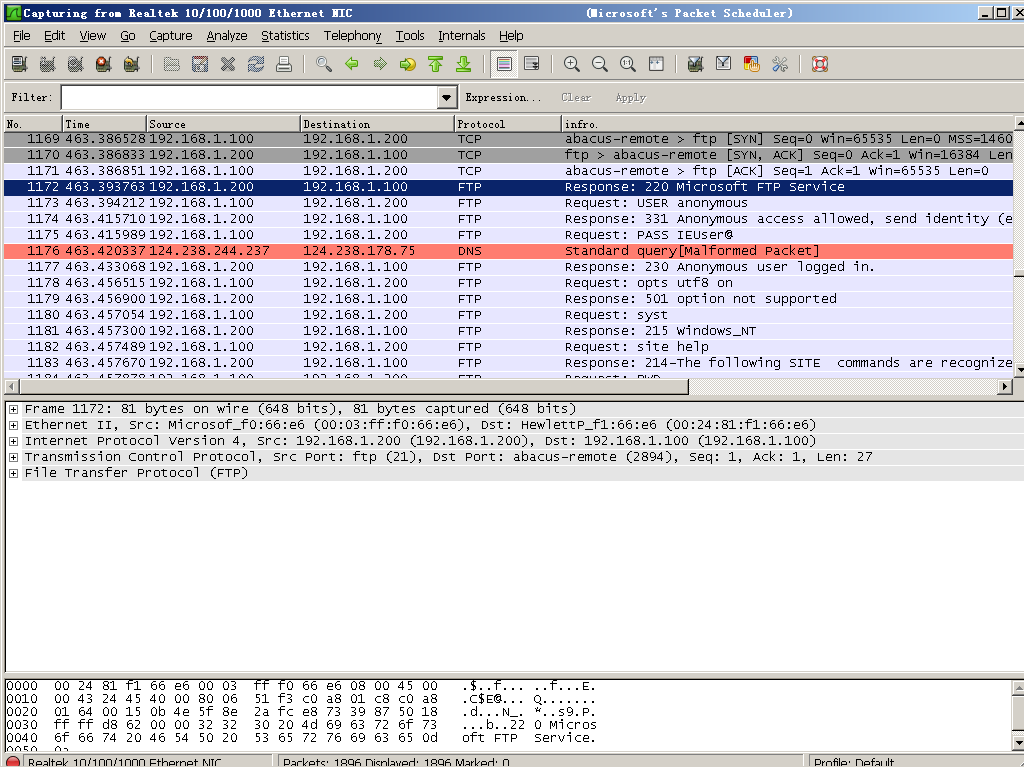
Task: Sort packets by the Time column
Action: tap(104, 124)
